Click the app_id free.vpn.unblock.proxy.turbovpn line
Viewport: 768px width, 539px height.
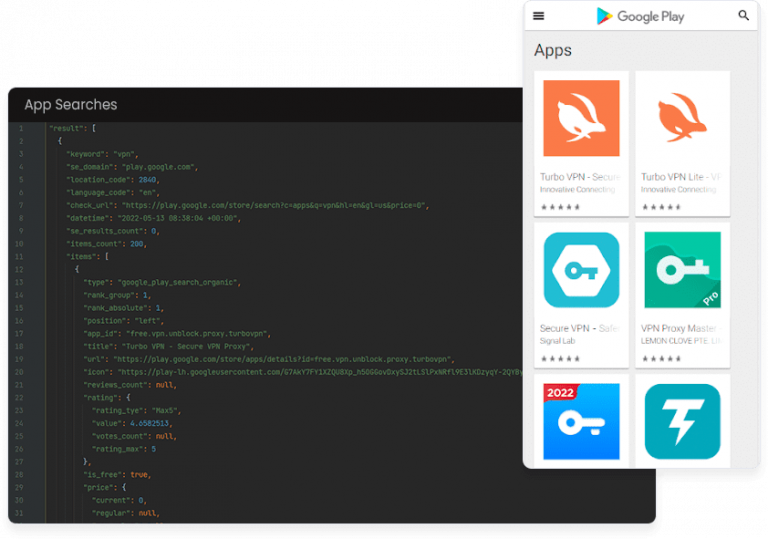177,334
